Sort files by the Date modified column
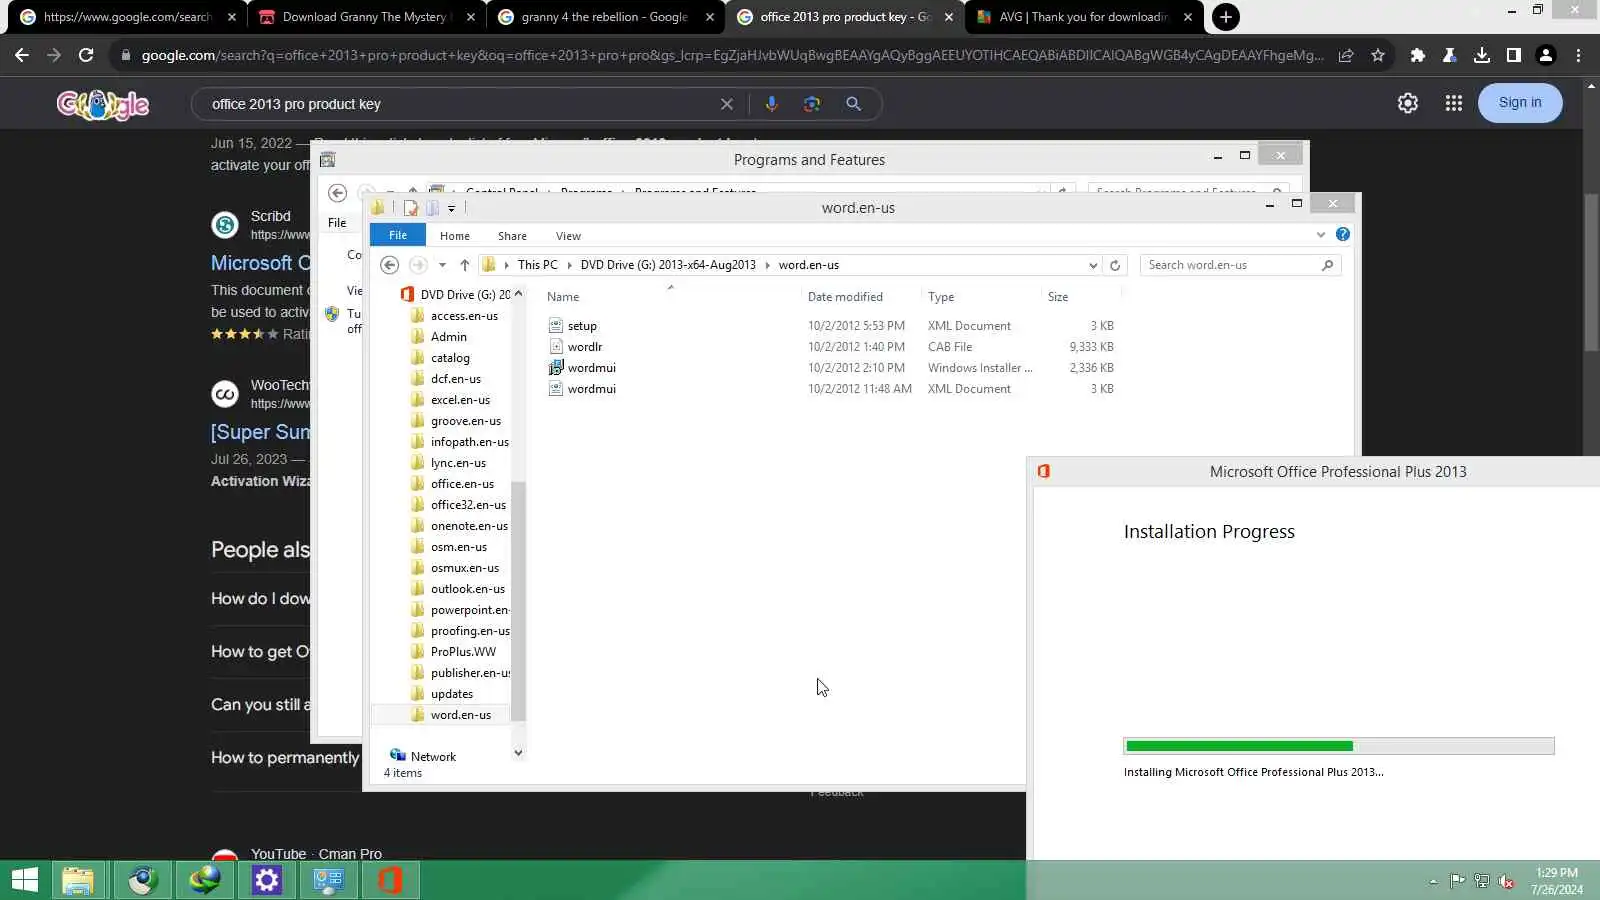Image resolution: width=1600 pixels, height=900 pixels. (845, 297)
